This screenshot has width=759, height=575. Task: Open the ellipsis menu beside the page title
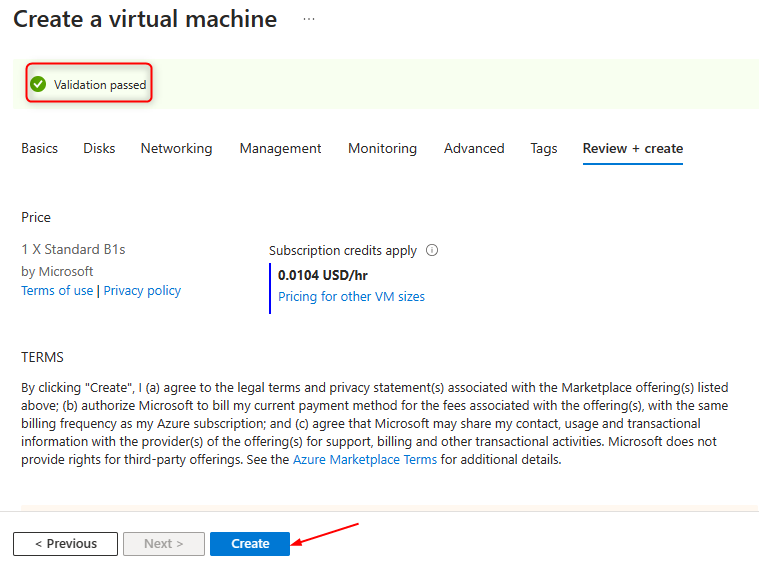[x=309, y=19]
